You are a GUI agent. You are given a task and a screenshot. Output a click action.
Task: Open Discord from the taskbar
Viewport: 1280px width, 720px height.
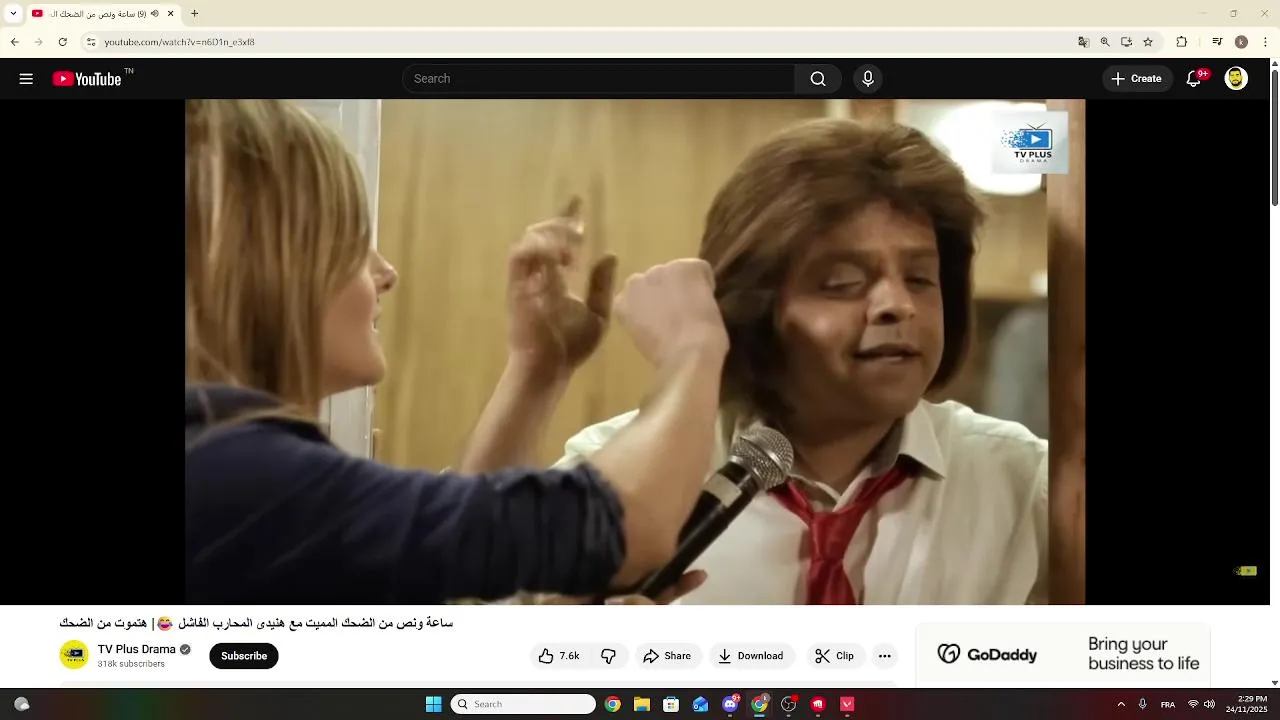click(x=730, y=704)
